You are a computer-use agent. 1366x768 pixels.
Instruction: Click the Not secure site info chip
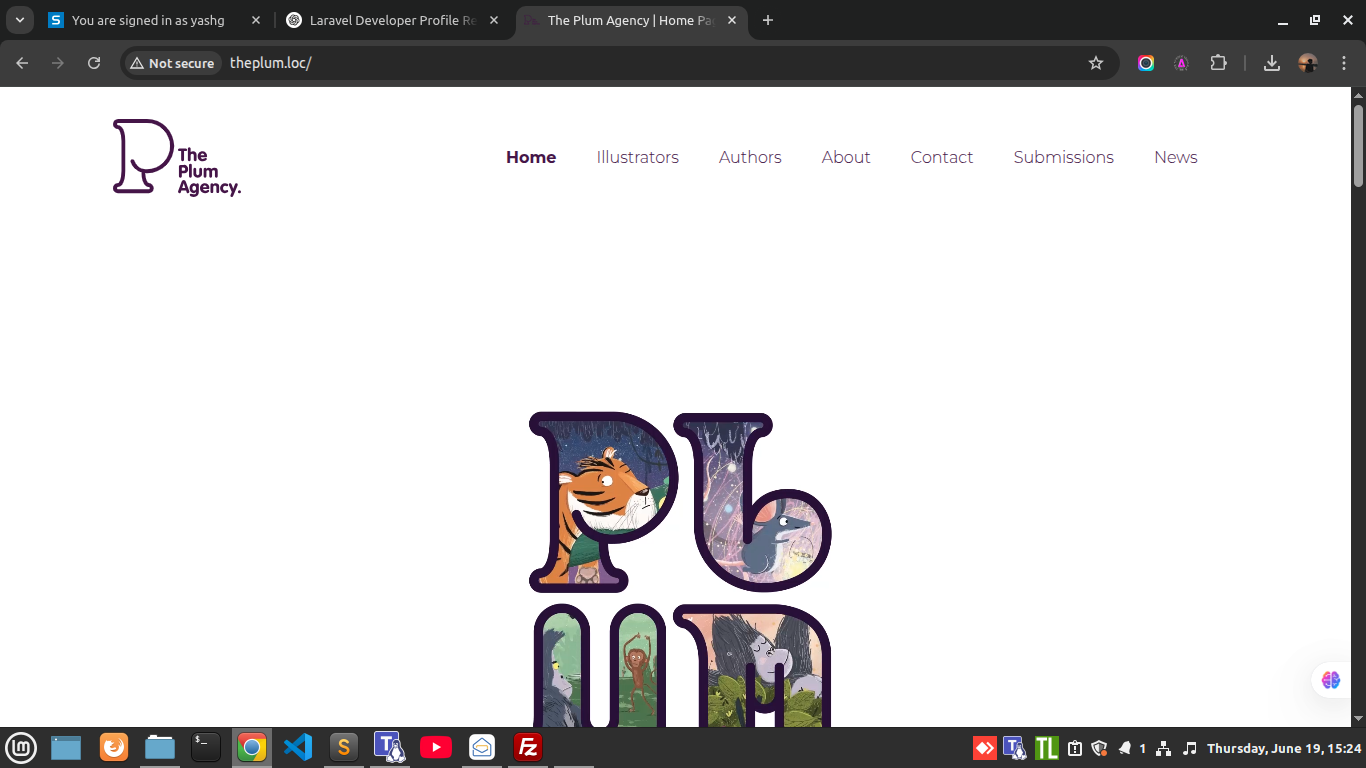172,63
